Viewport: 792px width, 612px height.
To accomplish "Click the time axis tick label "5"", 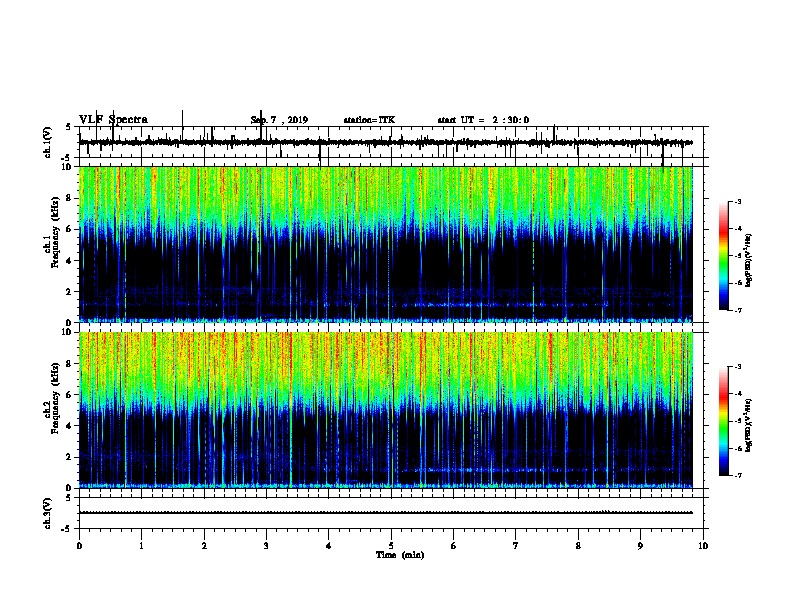I will click(x=391, y=546).
